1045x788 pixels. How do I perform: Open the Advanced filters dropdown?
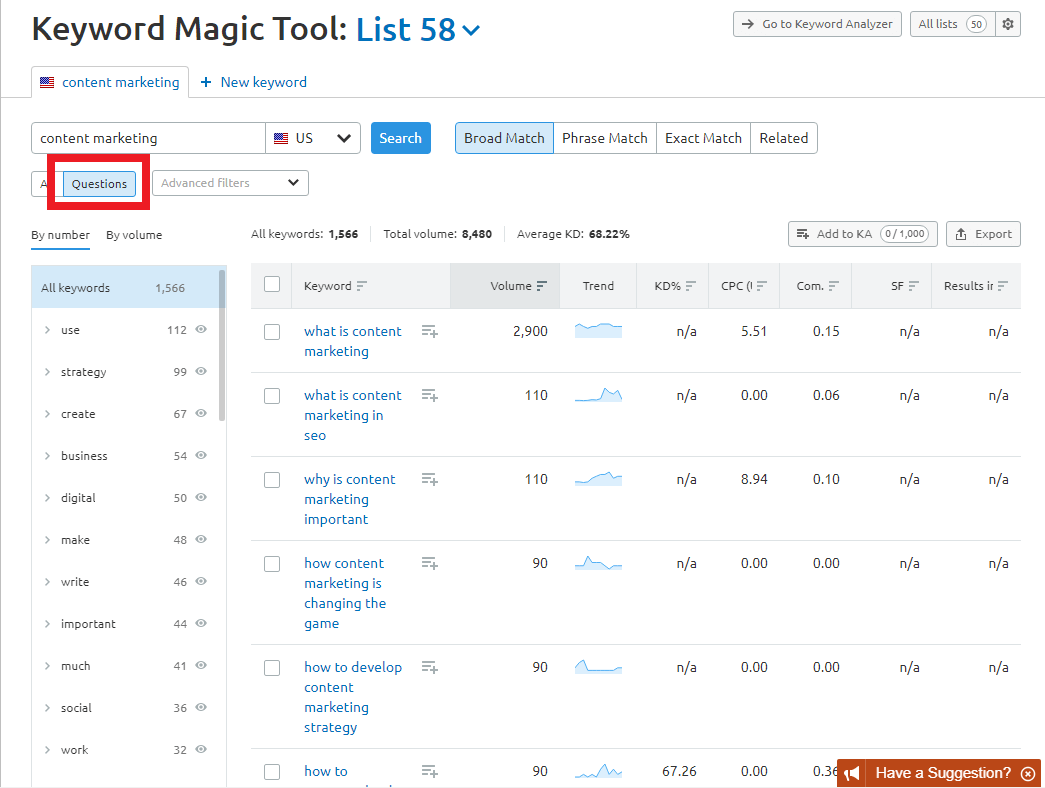pos(229,183)
